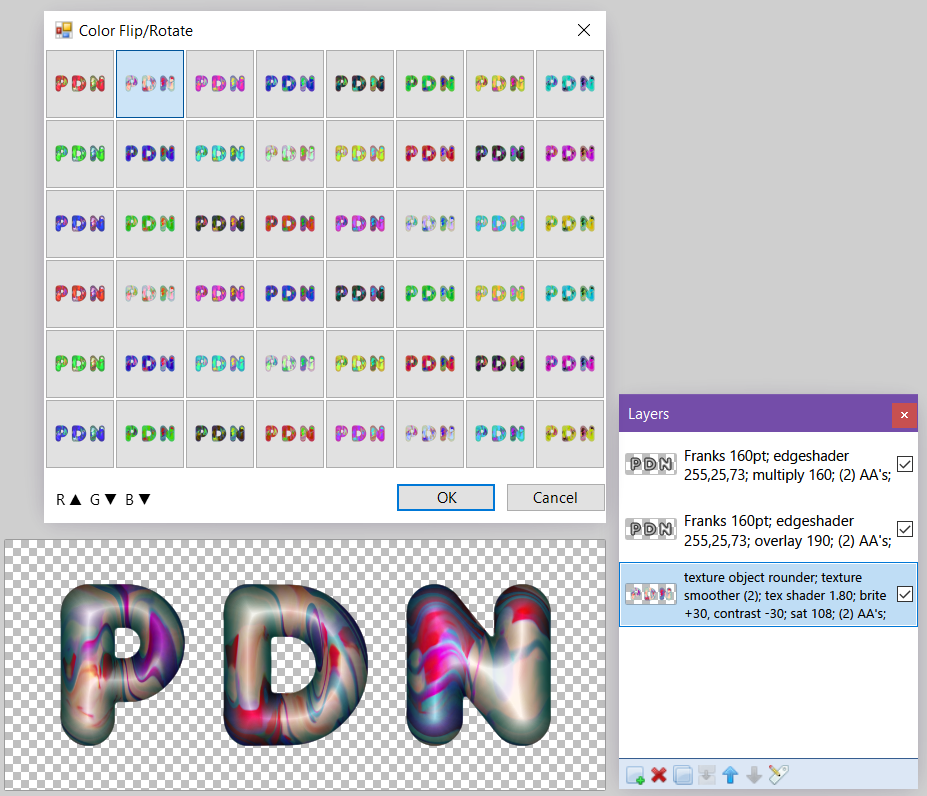The height and width of the screenshot is (796, 927).
Task: Select the texture object rounder layer text
Action: click(x=786, y=595)
